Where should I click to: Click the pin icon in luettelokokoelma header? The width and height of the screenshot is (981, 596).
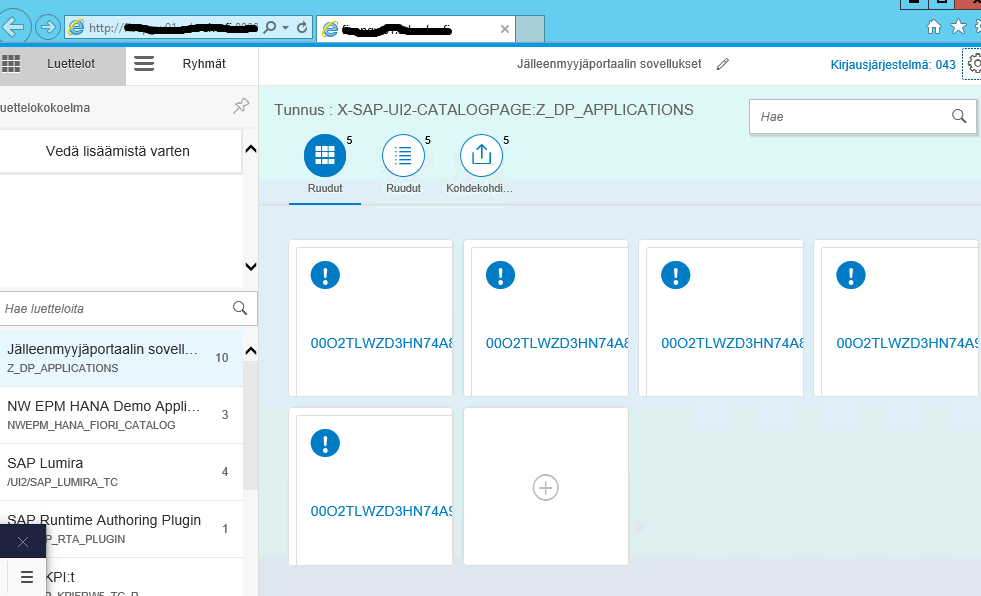[241, 106]
